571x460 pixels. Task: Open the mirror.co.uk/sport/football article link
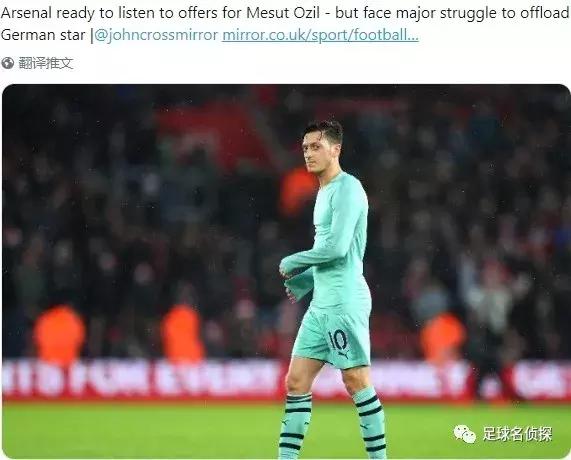point(320,35)
